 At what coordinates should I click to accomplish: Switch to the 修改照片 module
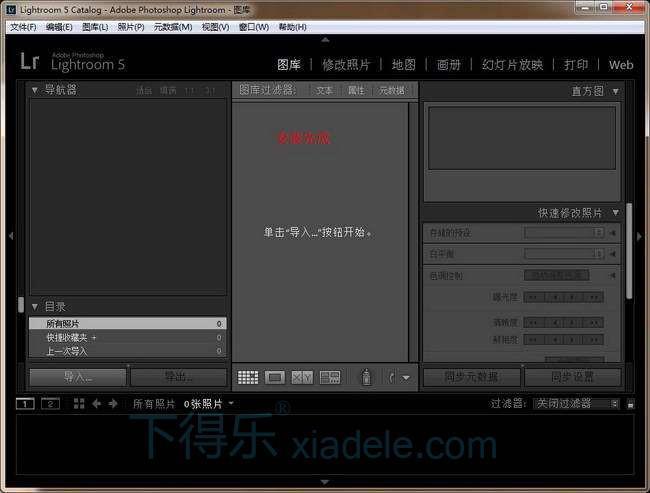pyautogui.click(x=346, y=65)
